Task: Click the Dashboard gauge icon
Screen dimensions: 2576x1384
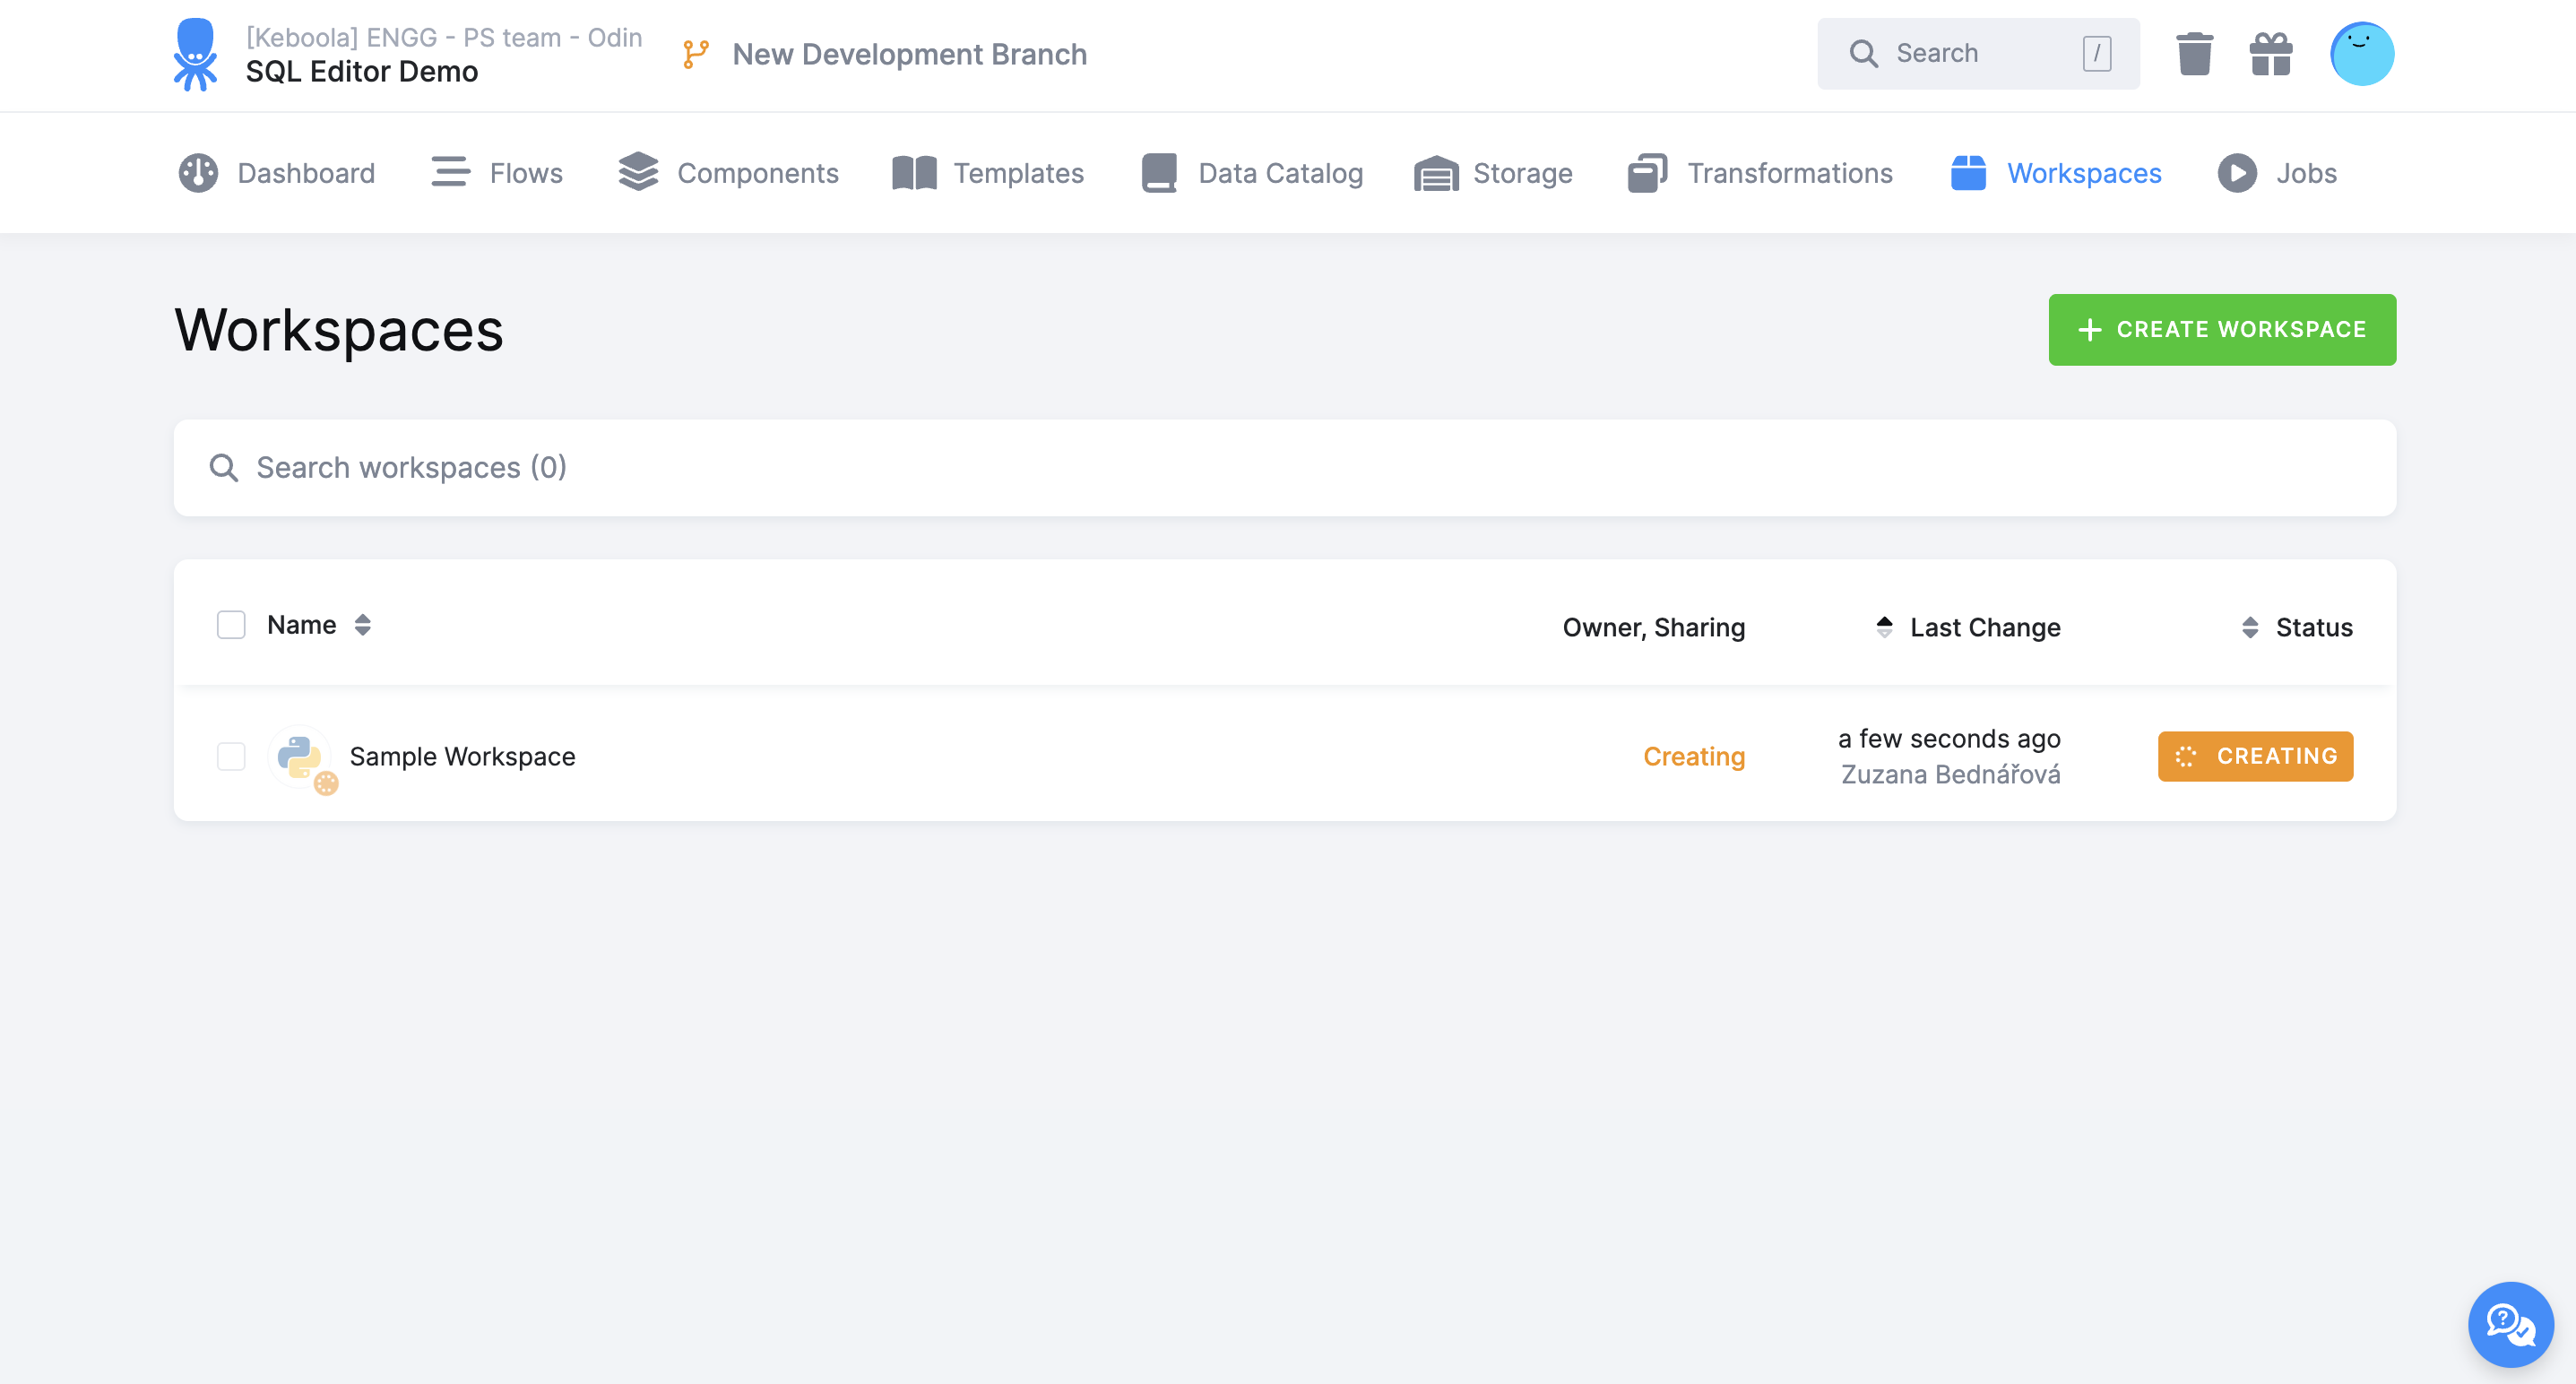Action: (198, 173)
